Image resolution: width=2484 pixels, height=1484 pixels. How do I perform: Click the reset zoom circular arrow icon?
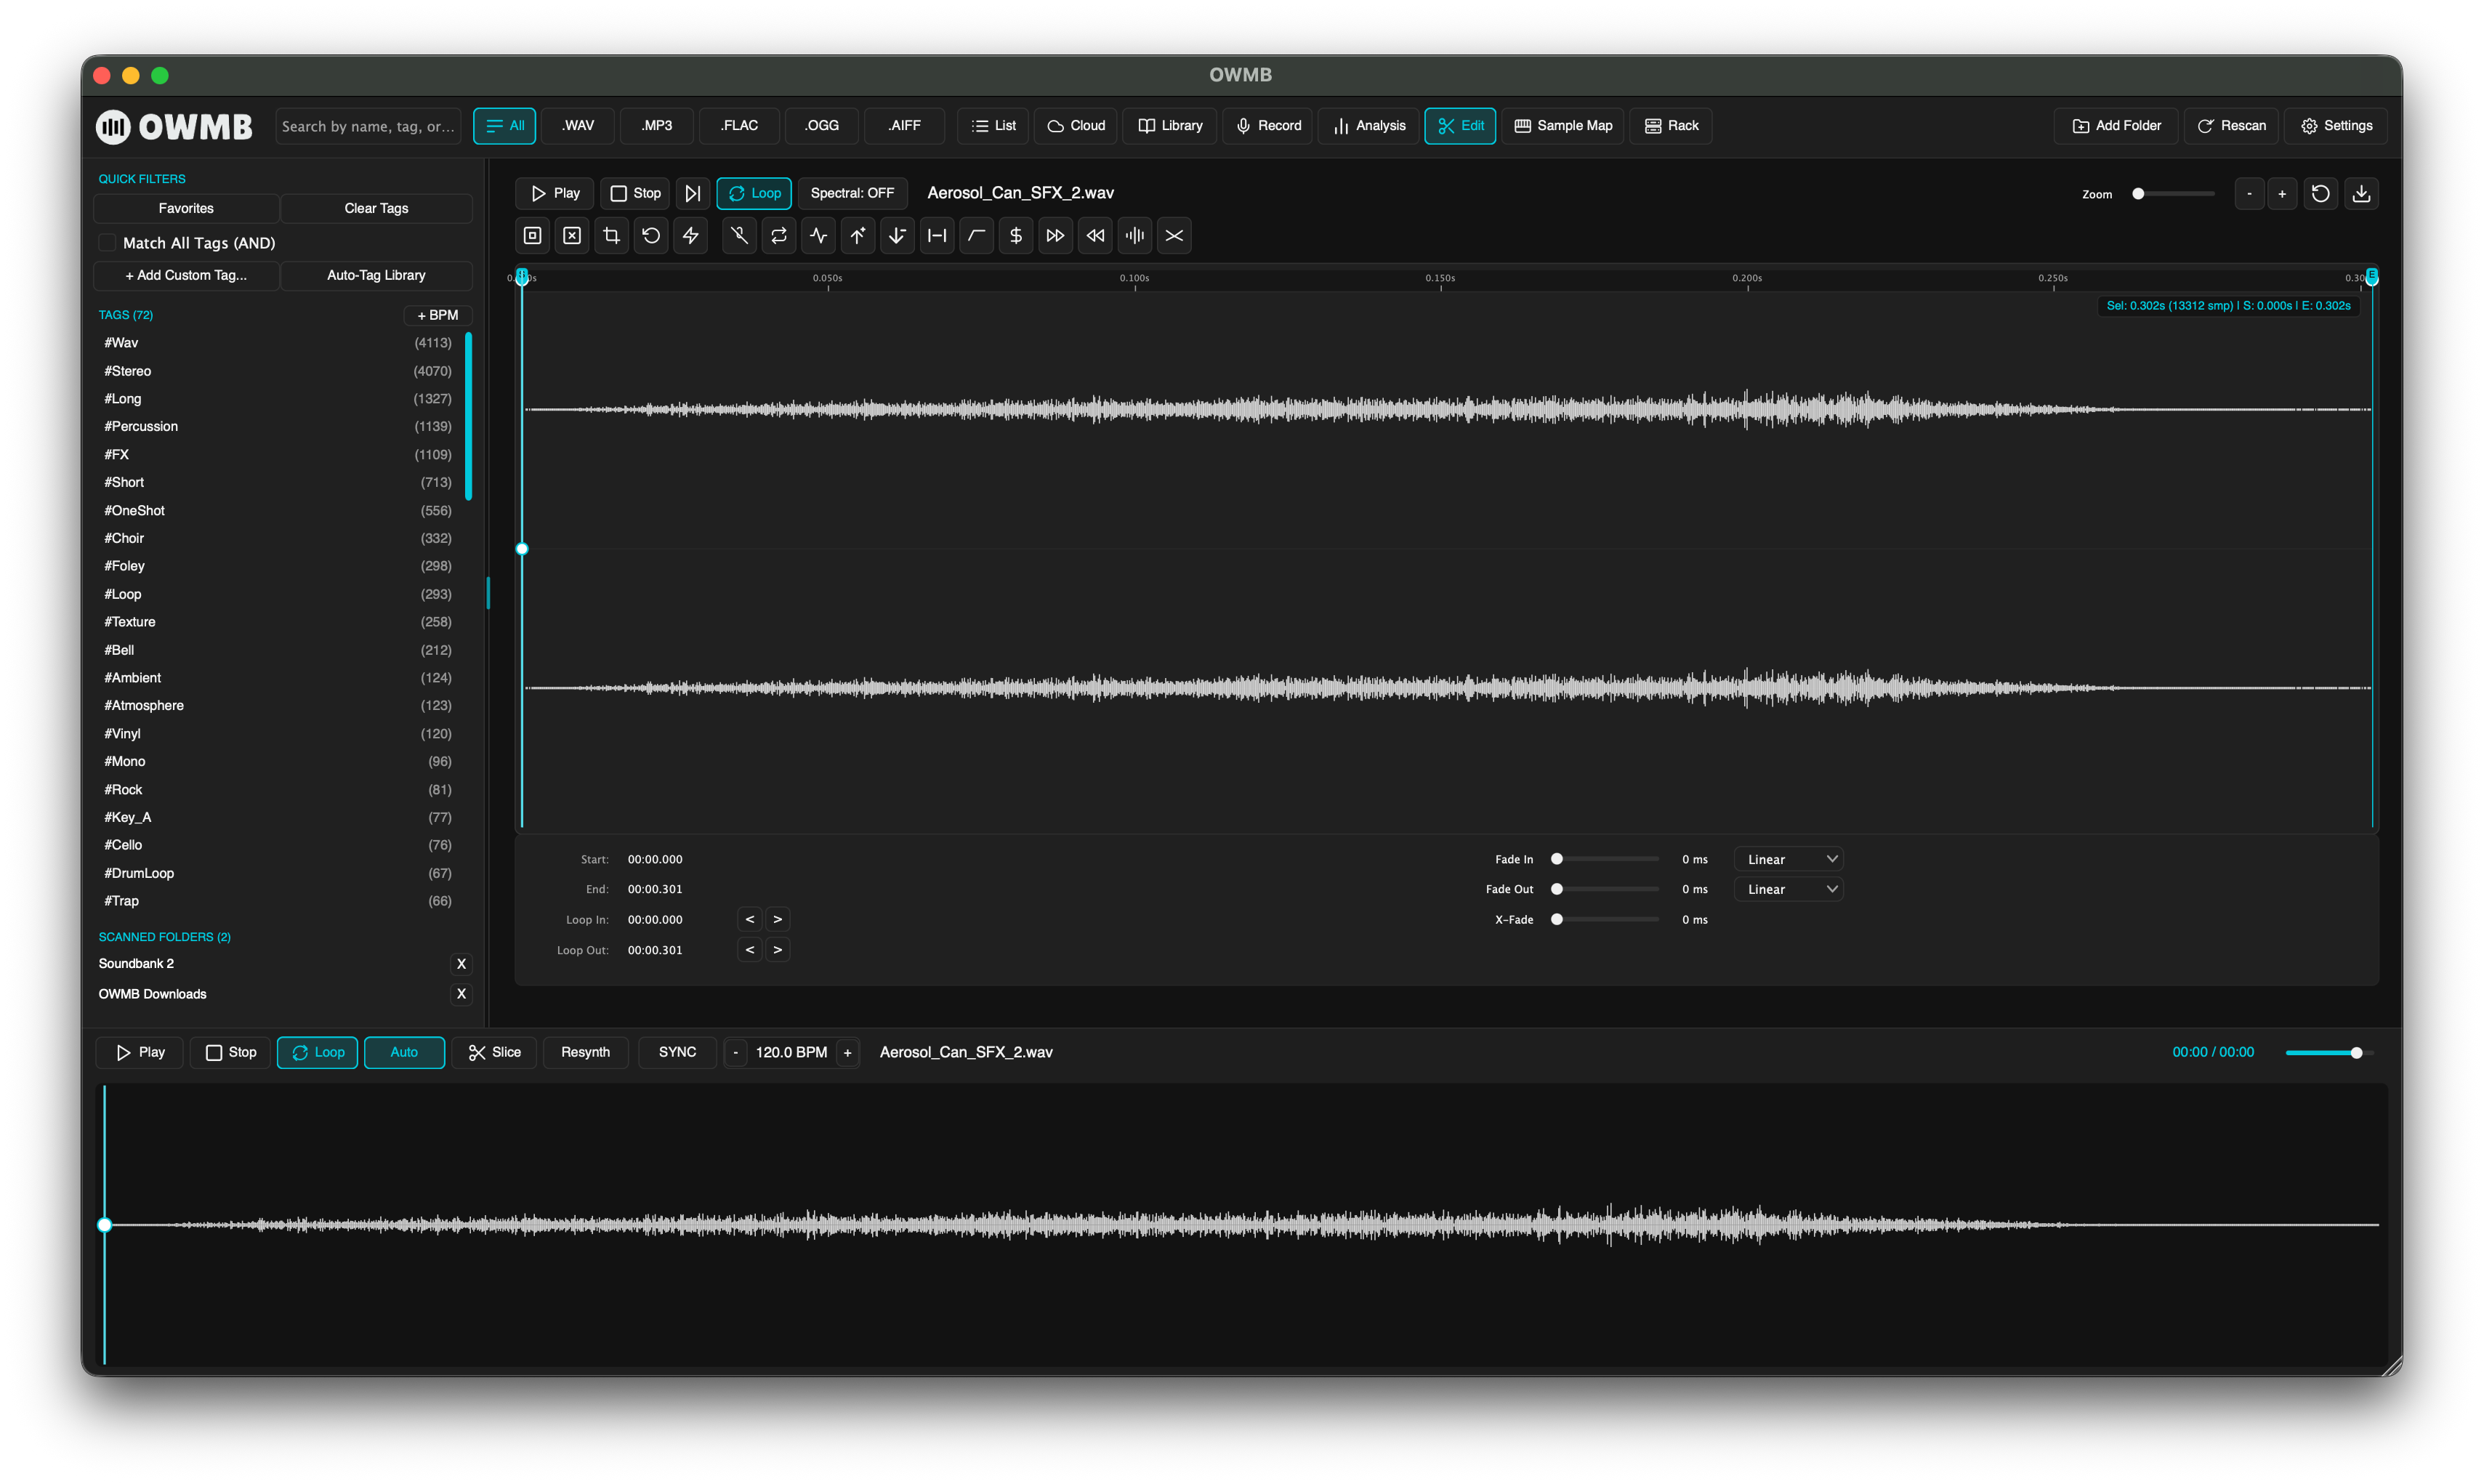point(2320,194)
